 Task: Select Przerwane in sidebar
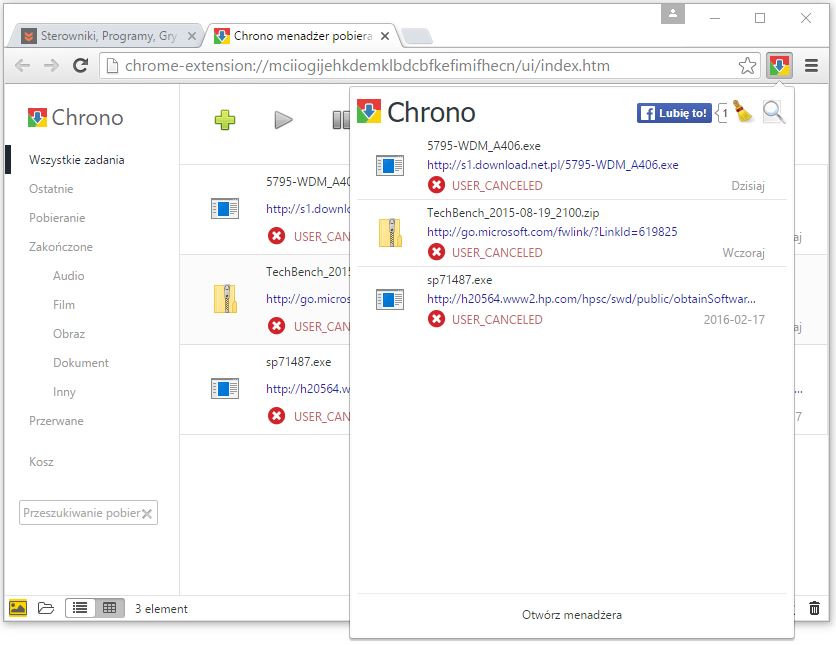click(x=56, y=421)
